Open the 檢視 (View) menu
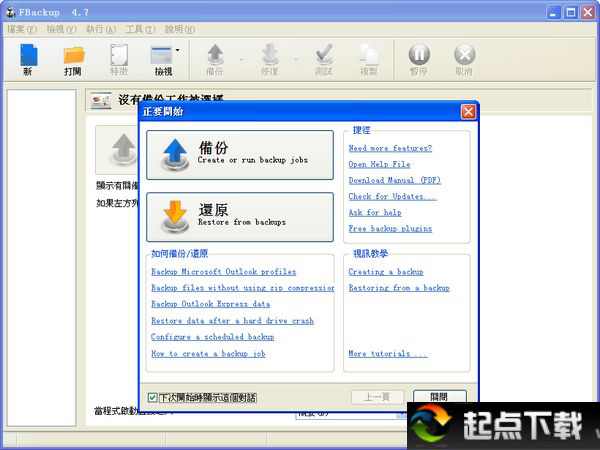The height and width of the screenshot is (450, 600). (x=62, y=29)
